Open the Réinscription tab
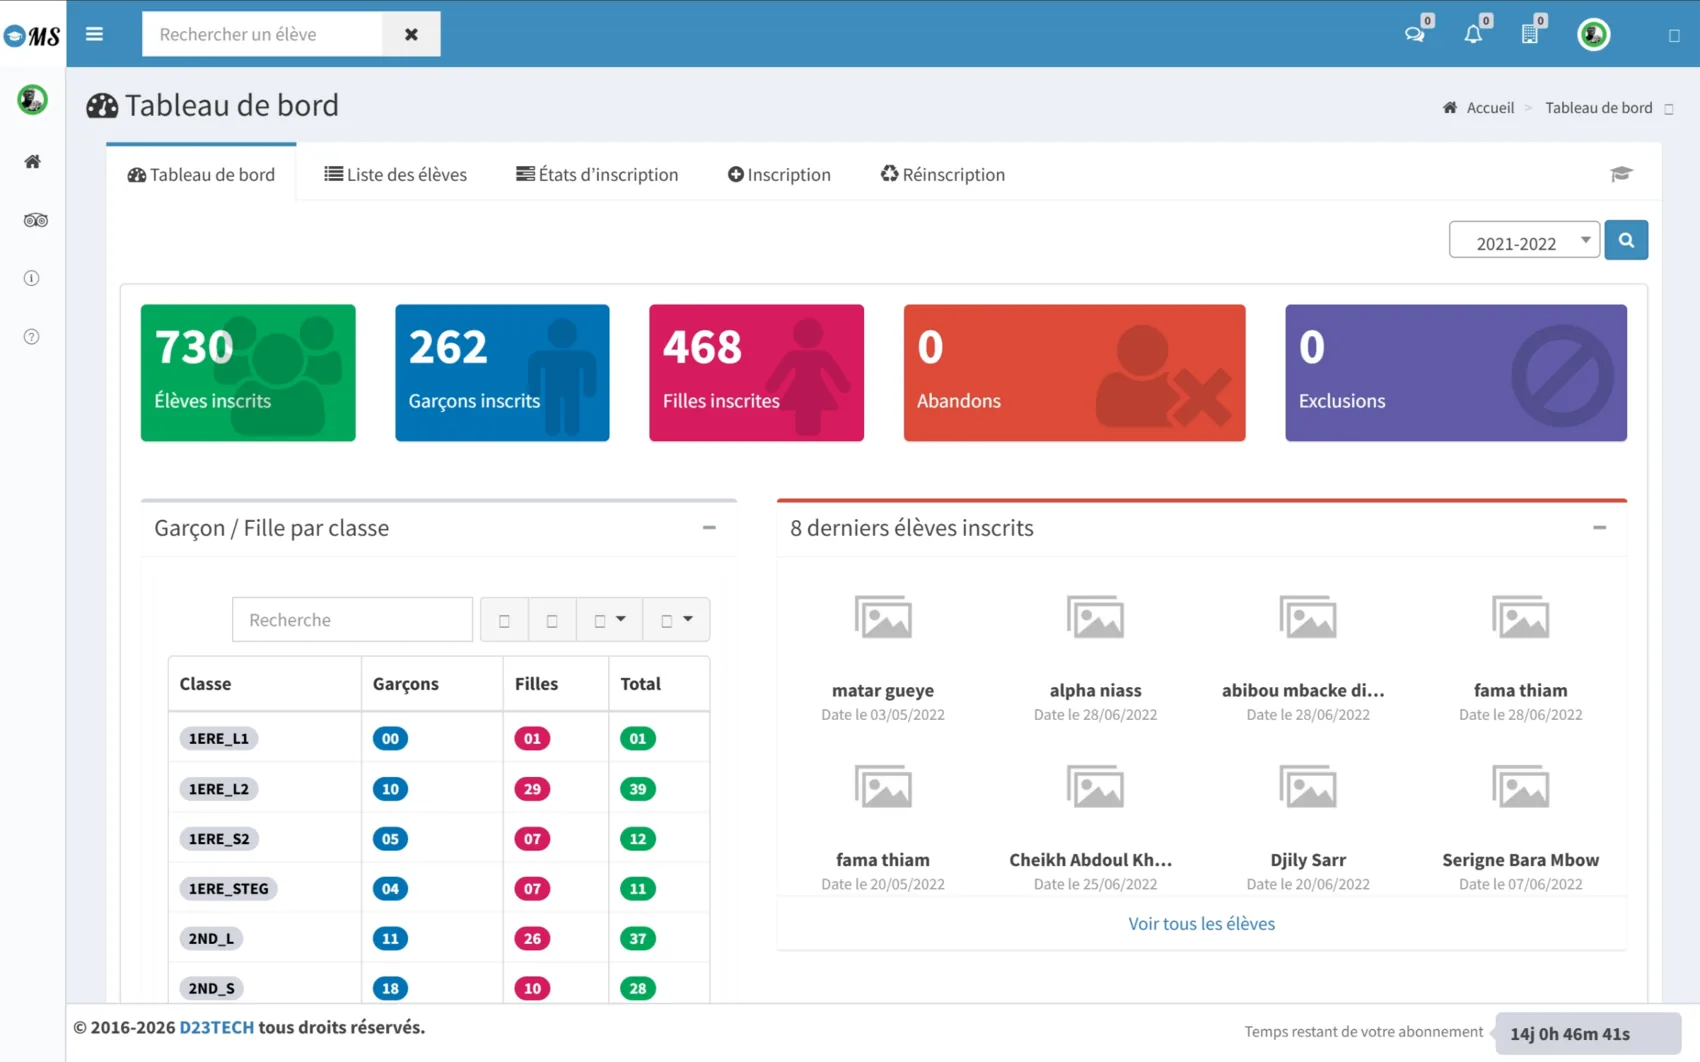This screenshot has height=1062, width=1700. [x=942, y=174]
